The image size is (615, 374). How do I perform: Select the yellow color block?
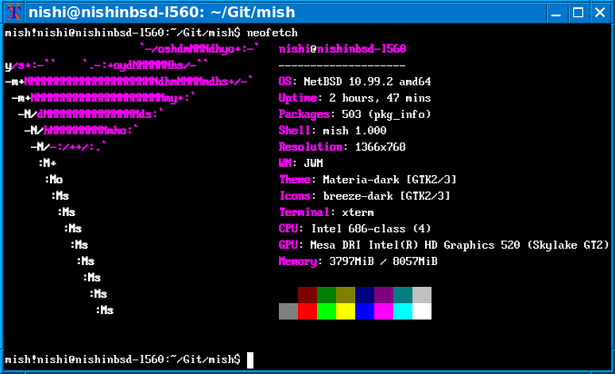tap(346, 311)
